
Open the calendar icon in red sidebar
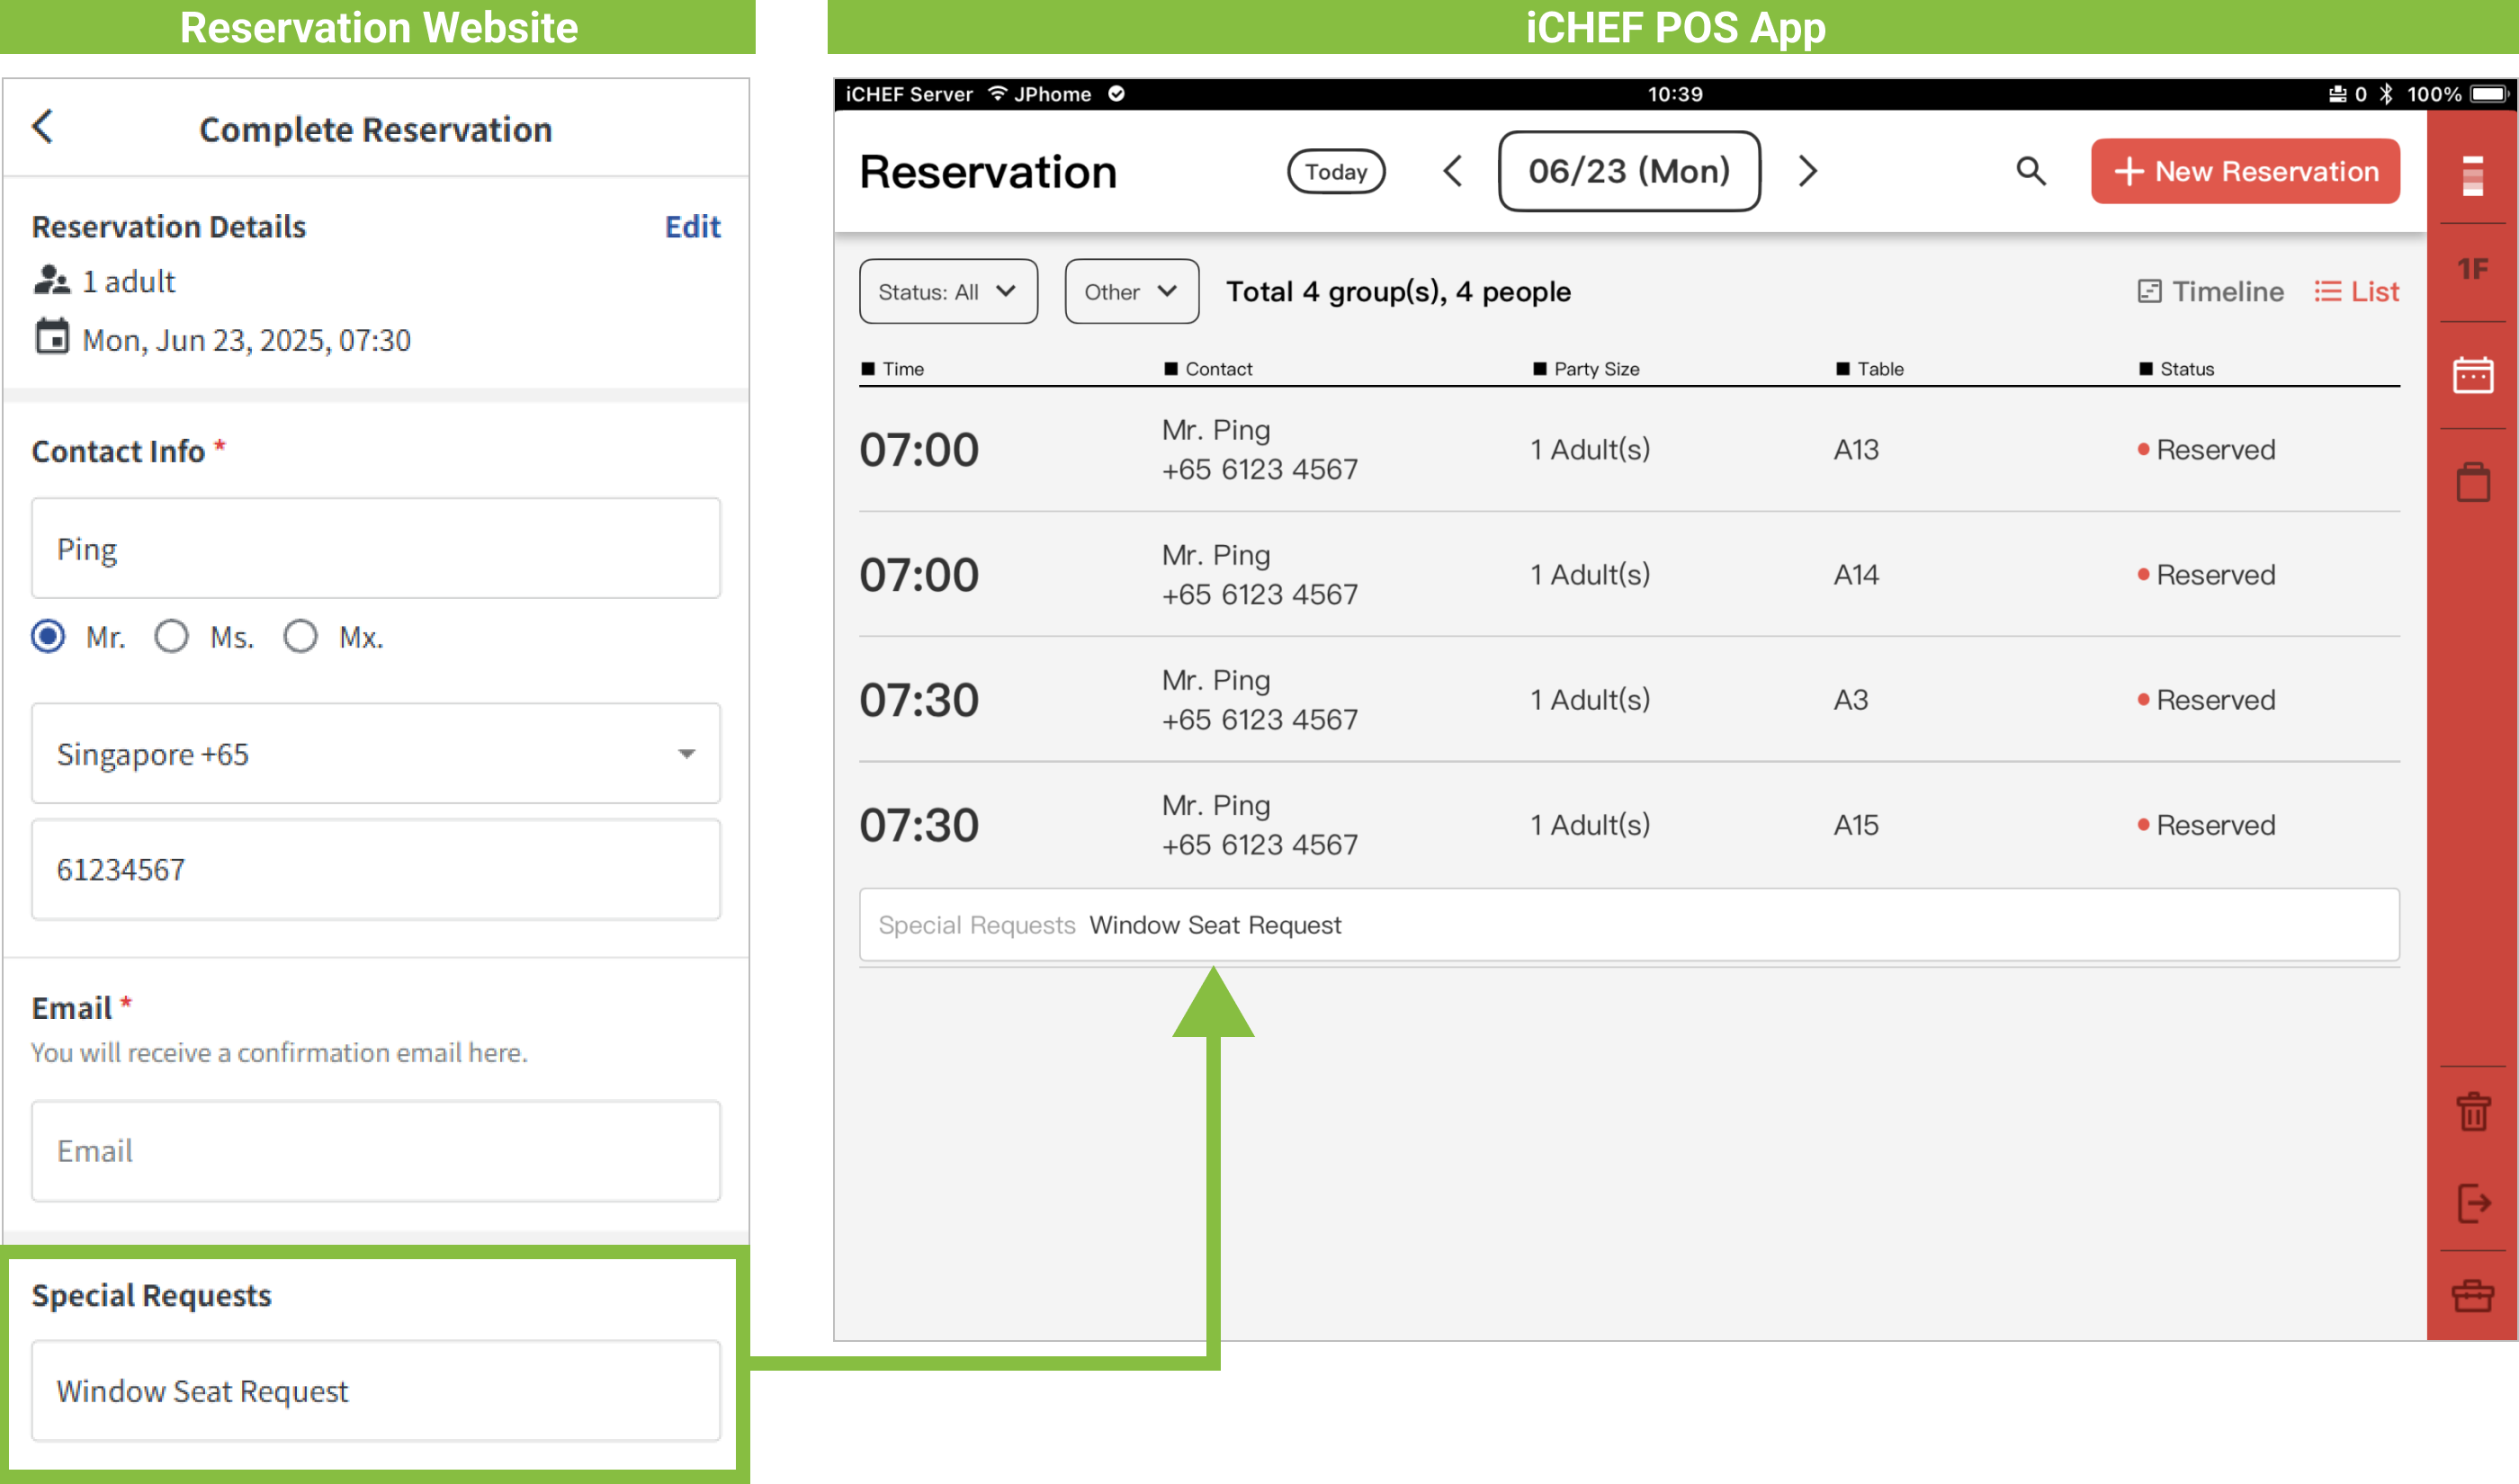(x=2472, y=376)
